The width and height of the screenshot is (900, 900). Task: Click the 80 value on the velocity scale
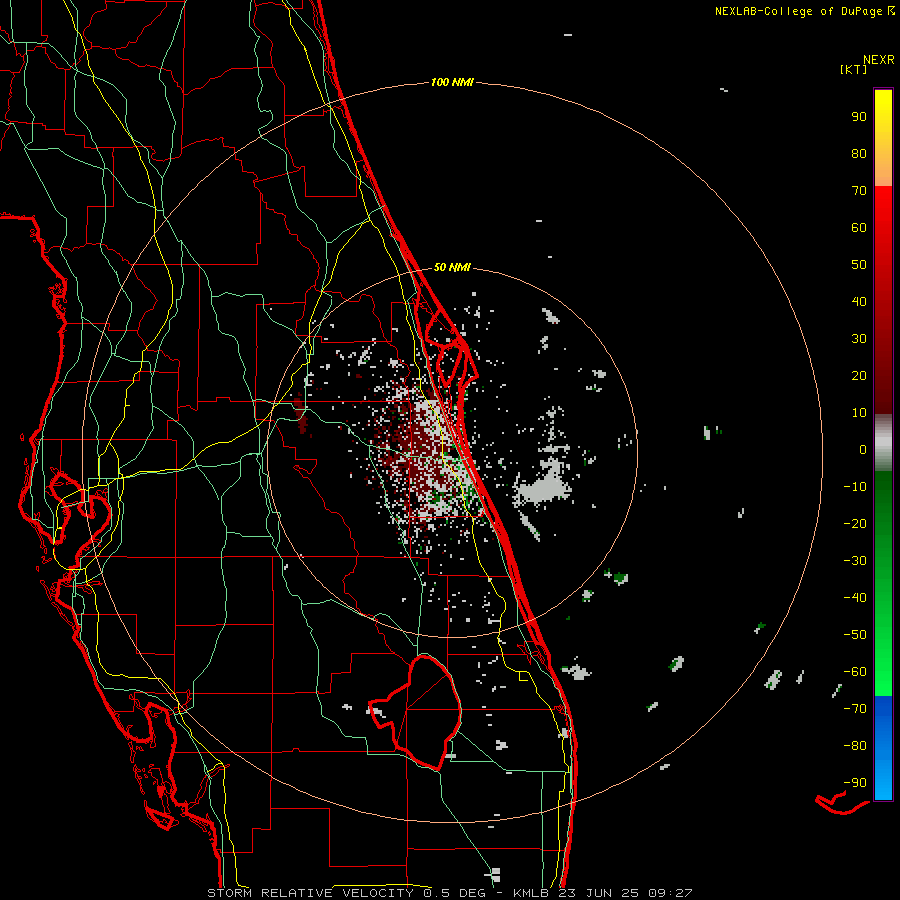click(x=859, y=154)
